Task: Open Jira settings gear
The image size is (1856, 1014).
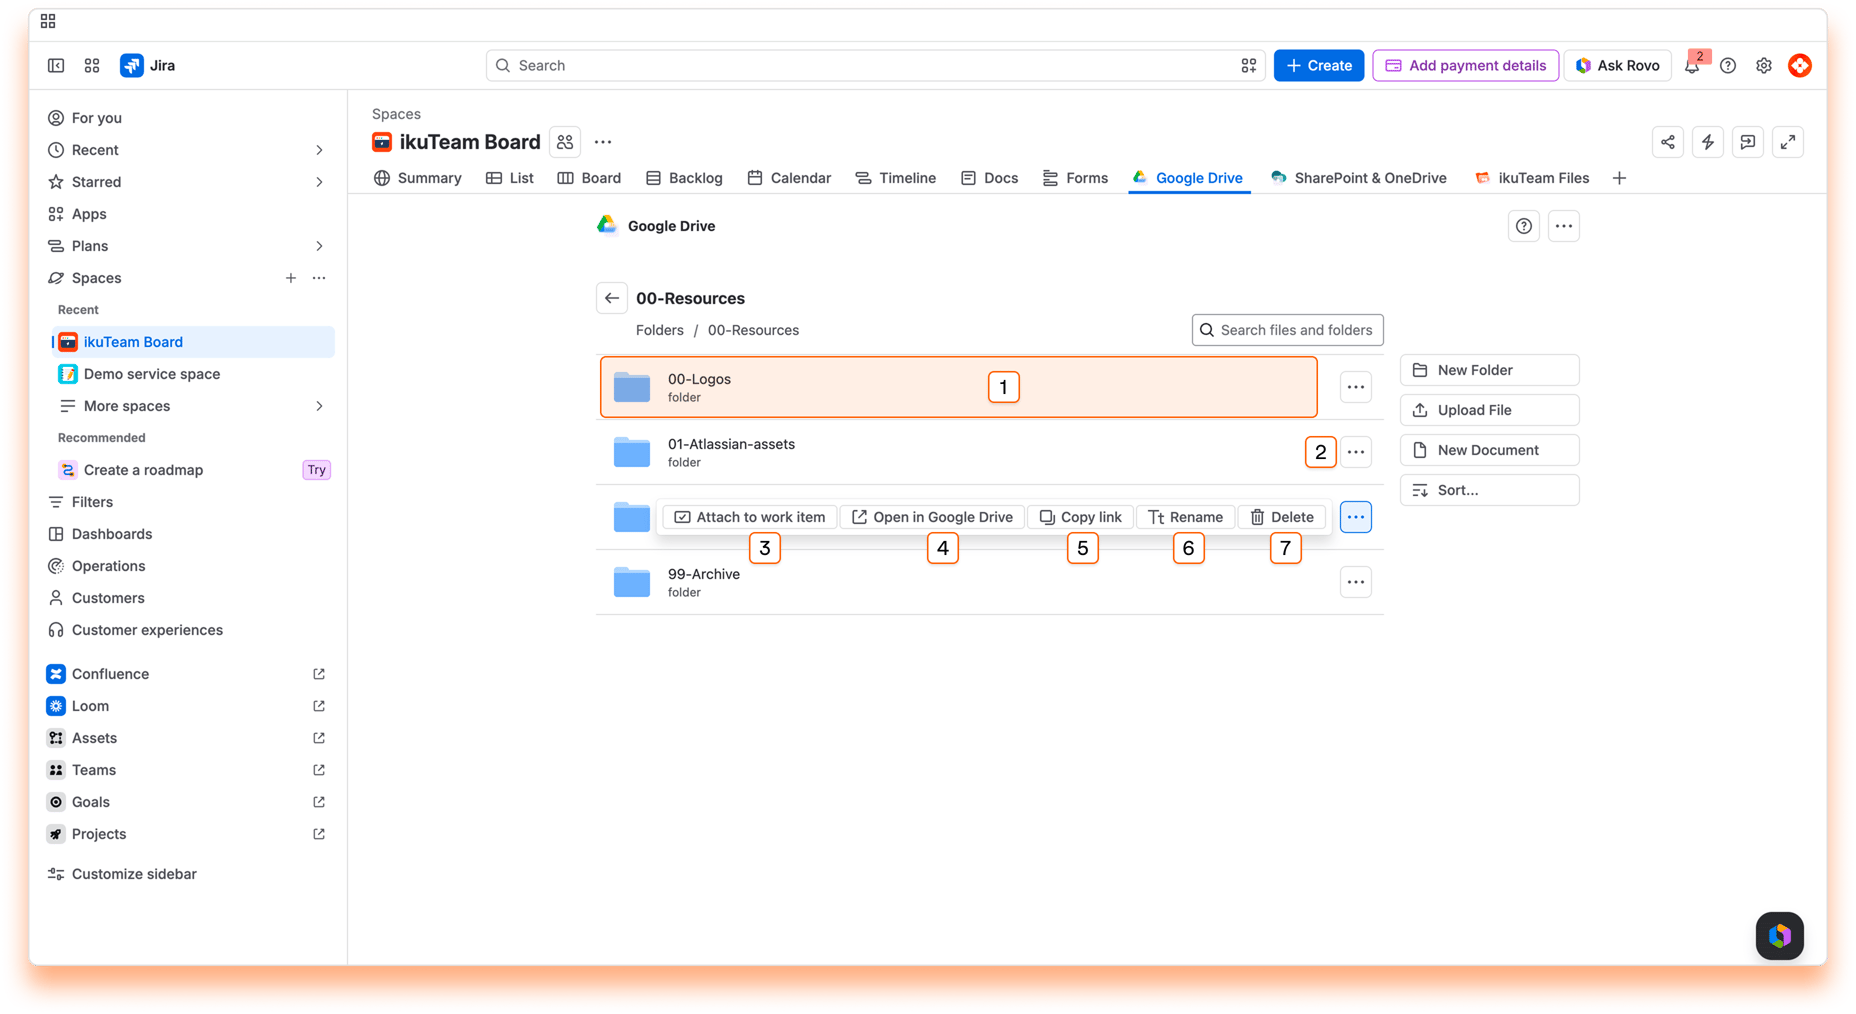Action: pyautogui.click(x=1764, y=65)
